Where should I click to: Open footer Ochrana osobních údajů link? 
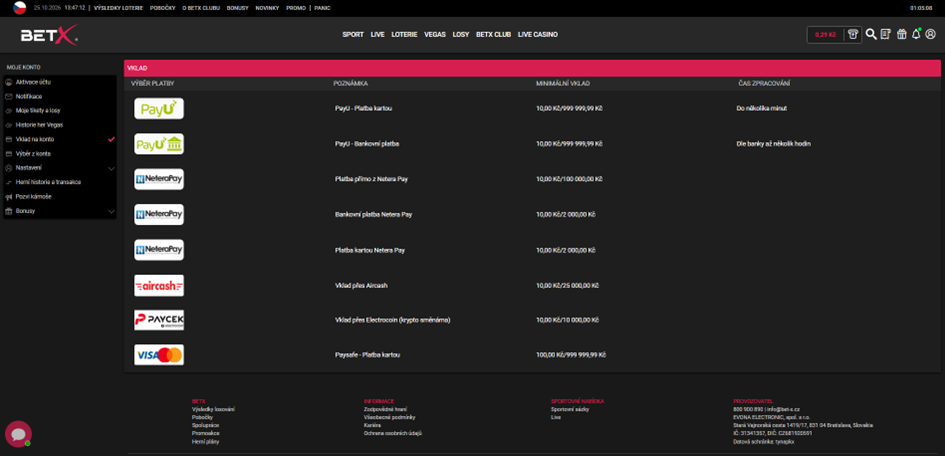point(392,433)
